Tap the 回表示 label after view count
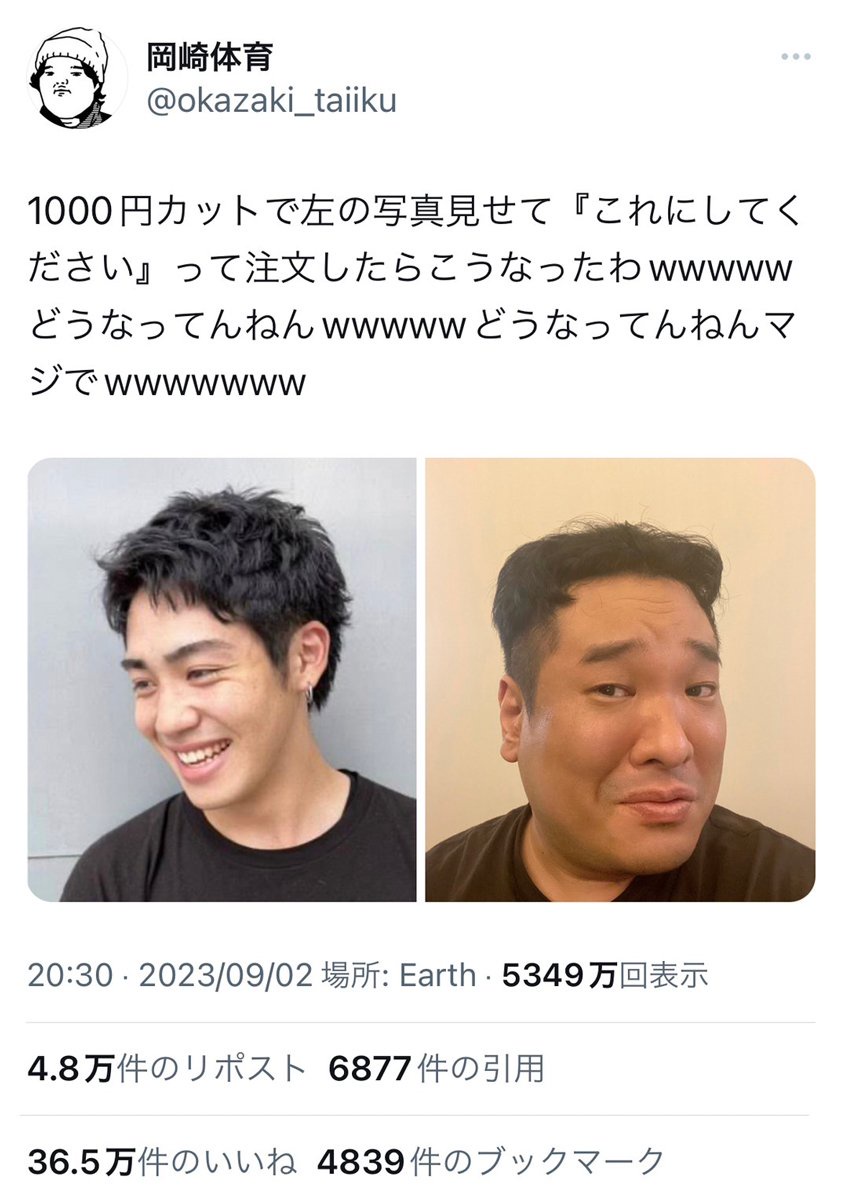Screen dimensions: 841x1200 click(664, 976)
